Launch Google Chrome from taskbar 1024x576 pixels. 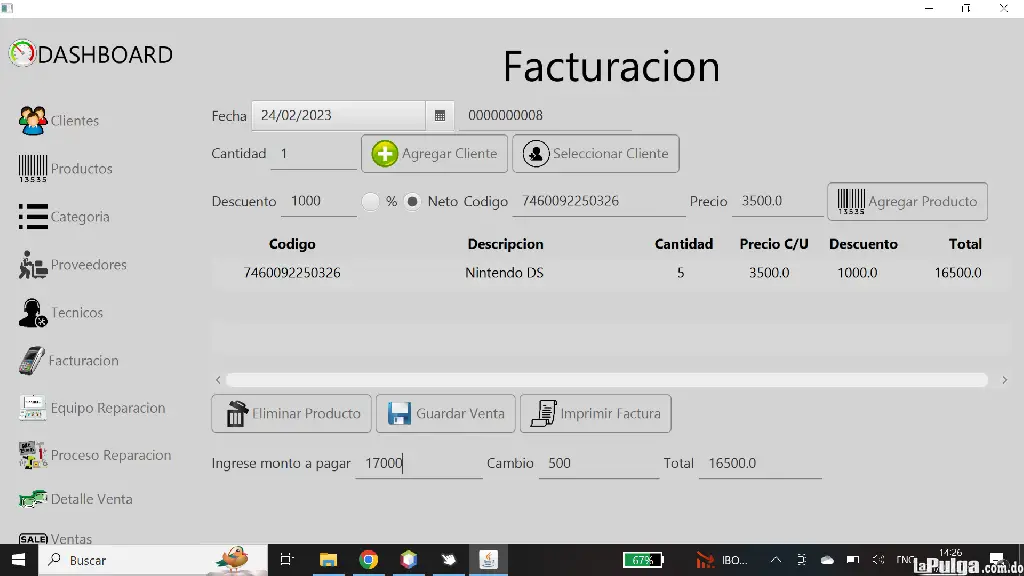coord(368,560)
